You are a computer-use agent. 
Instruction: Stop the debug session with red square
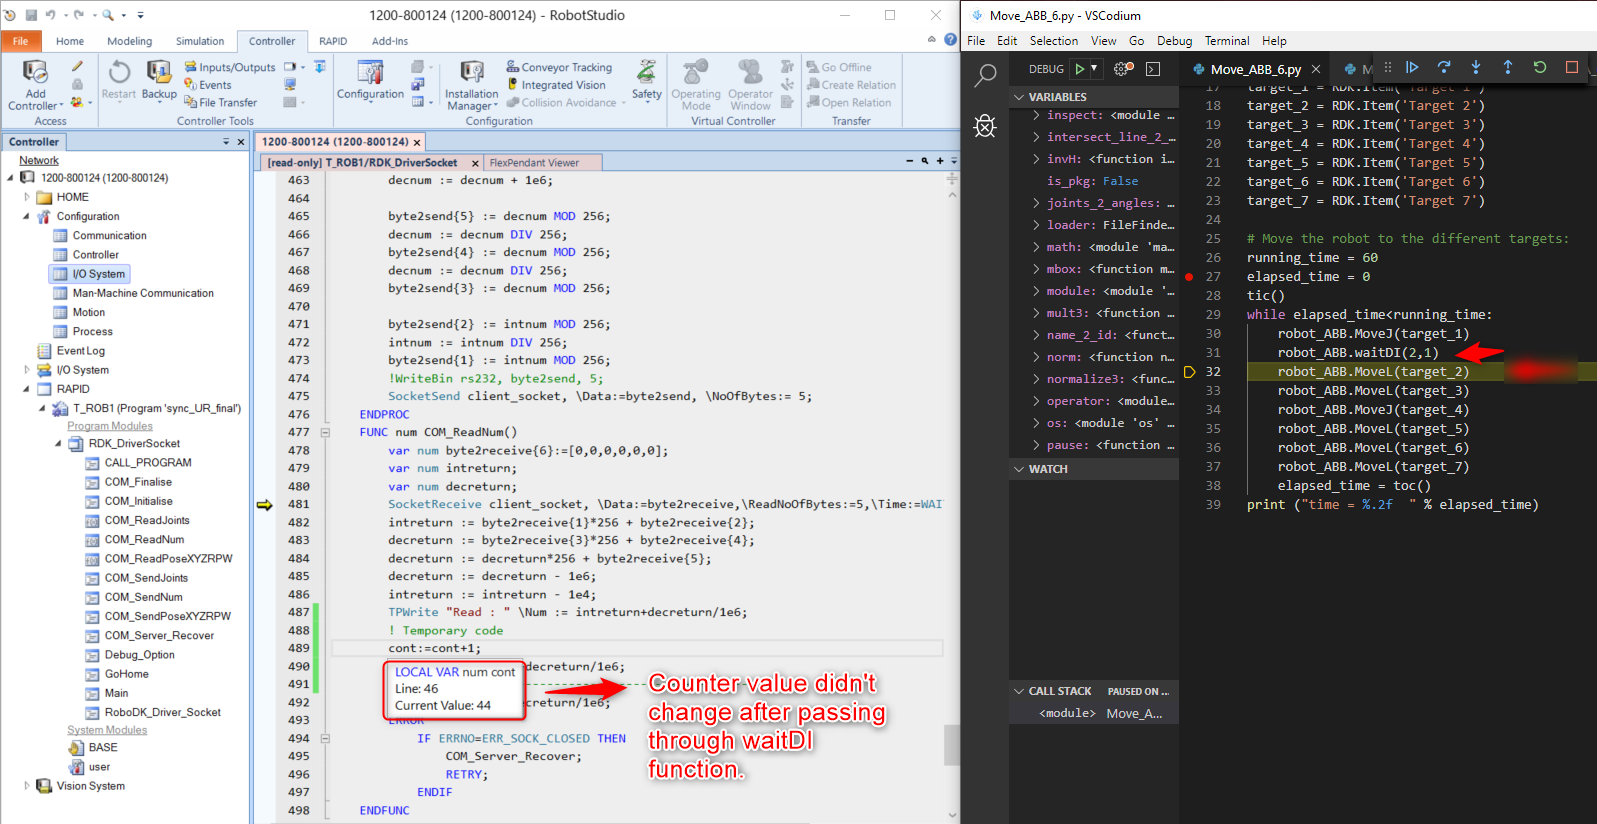tap(1572, 67)
